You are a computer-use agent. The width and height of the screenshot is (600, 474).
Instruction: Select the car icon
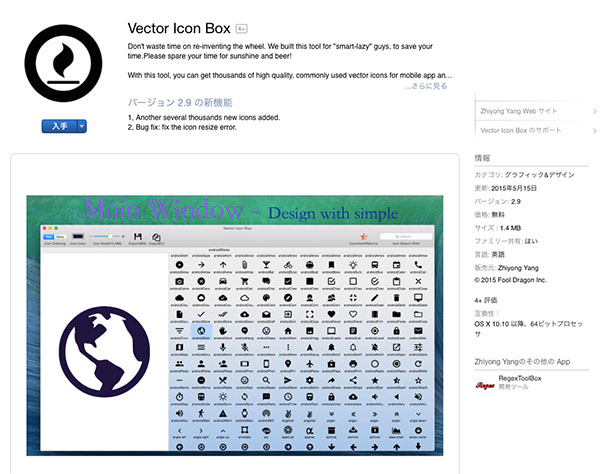pos(223,281)
